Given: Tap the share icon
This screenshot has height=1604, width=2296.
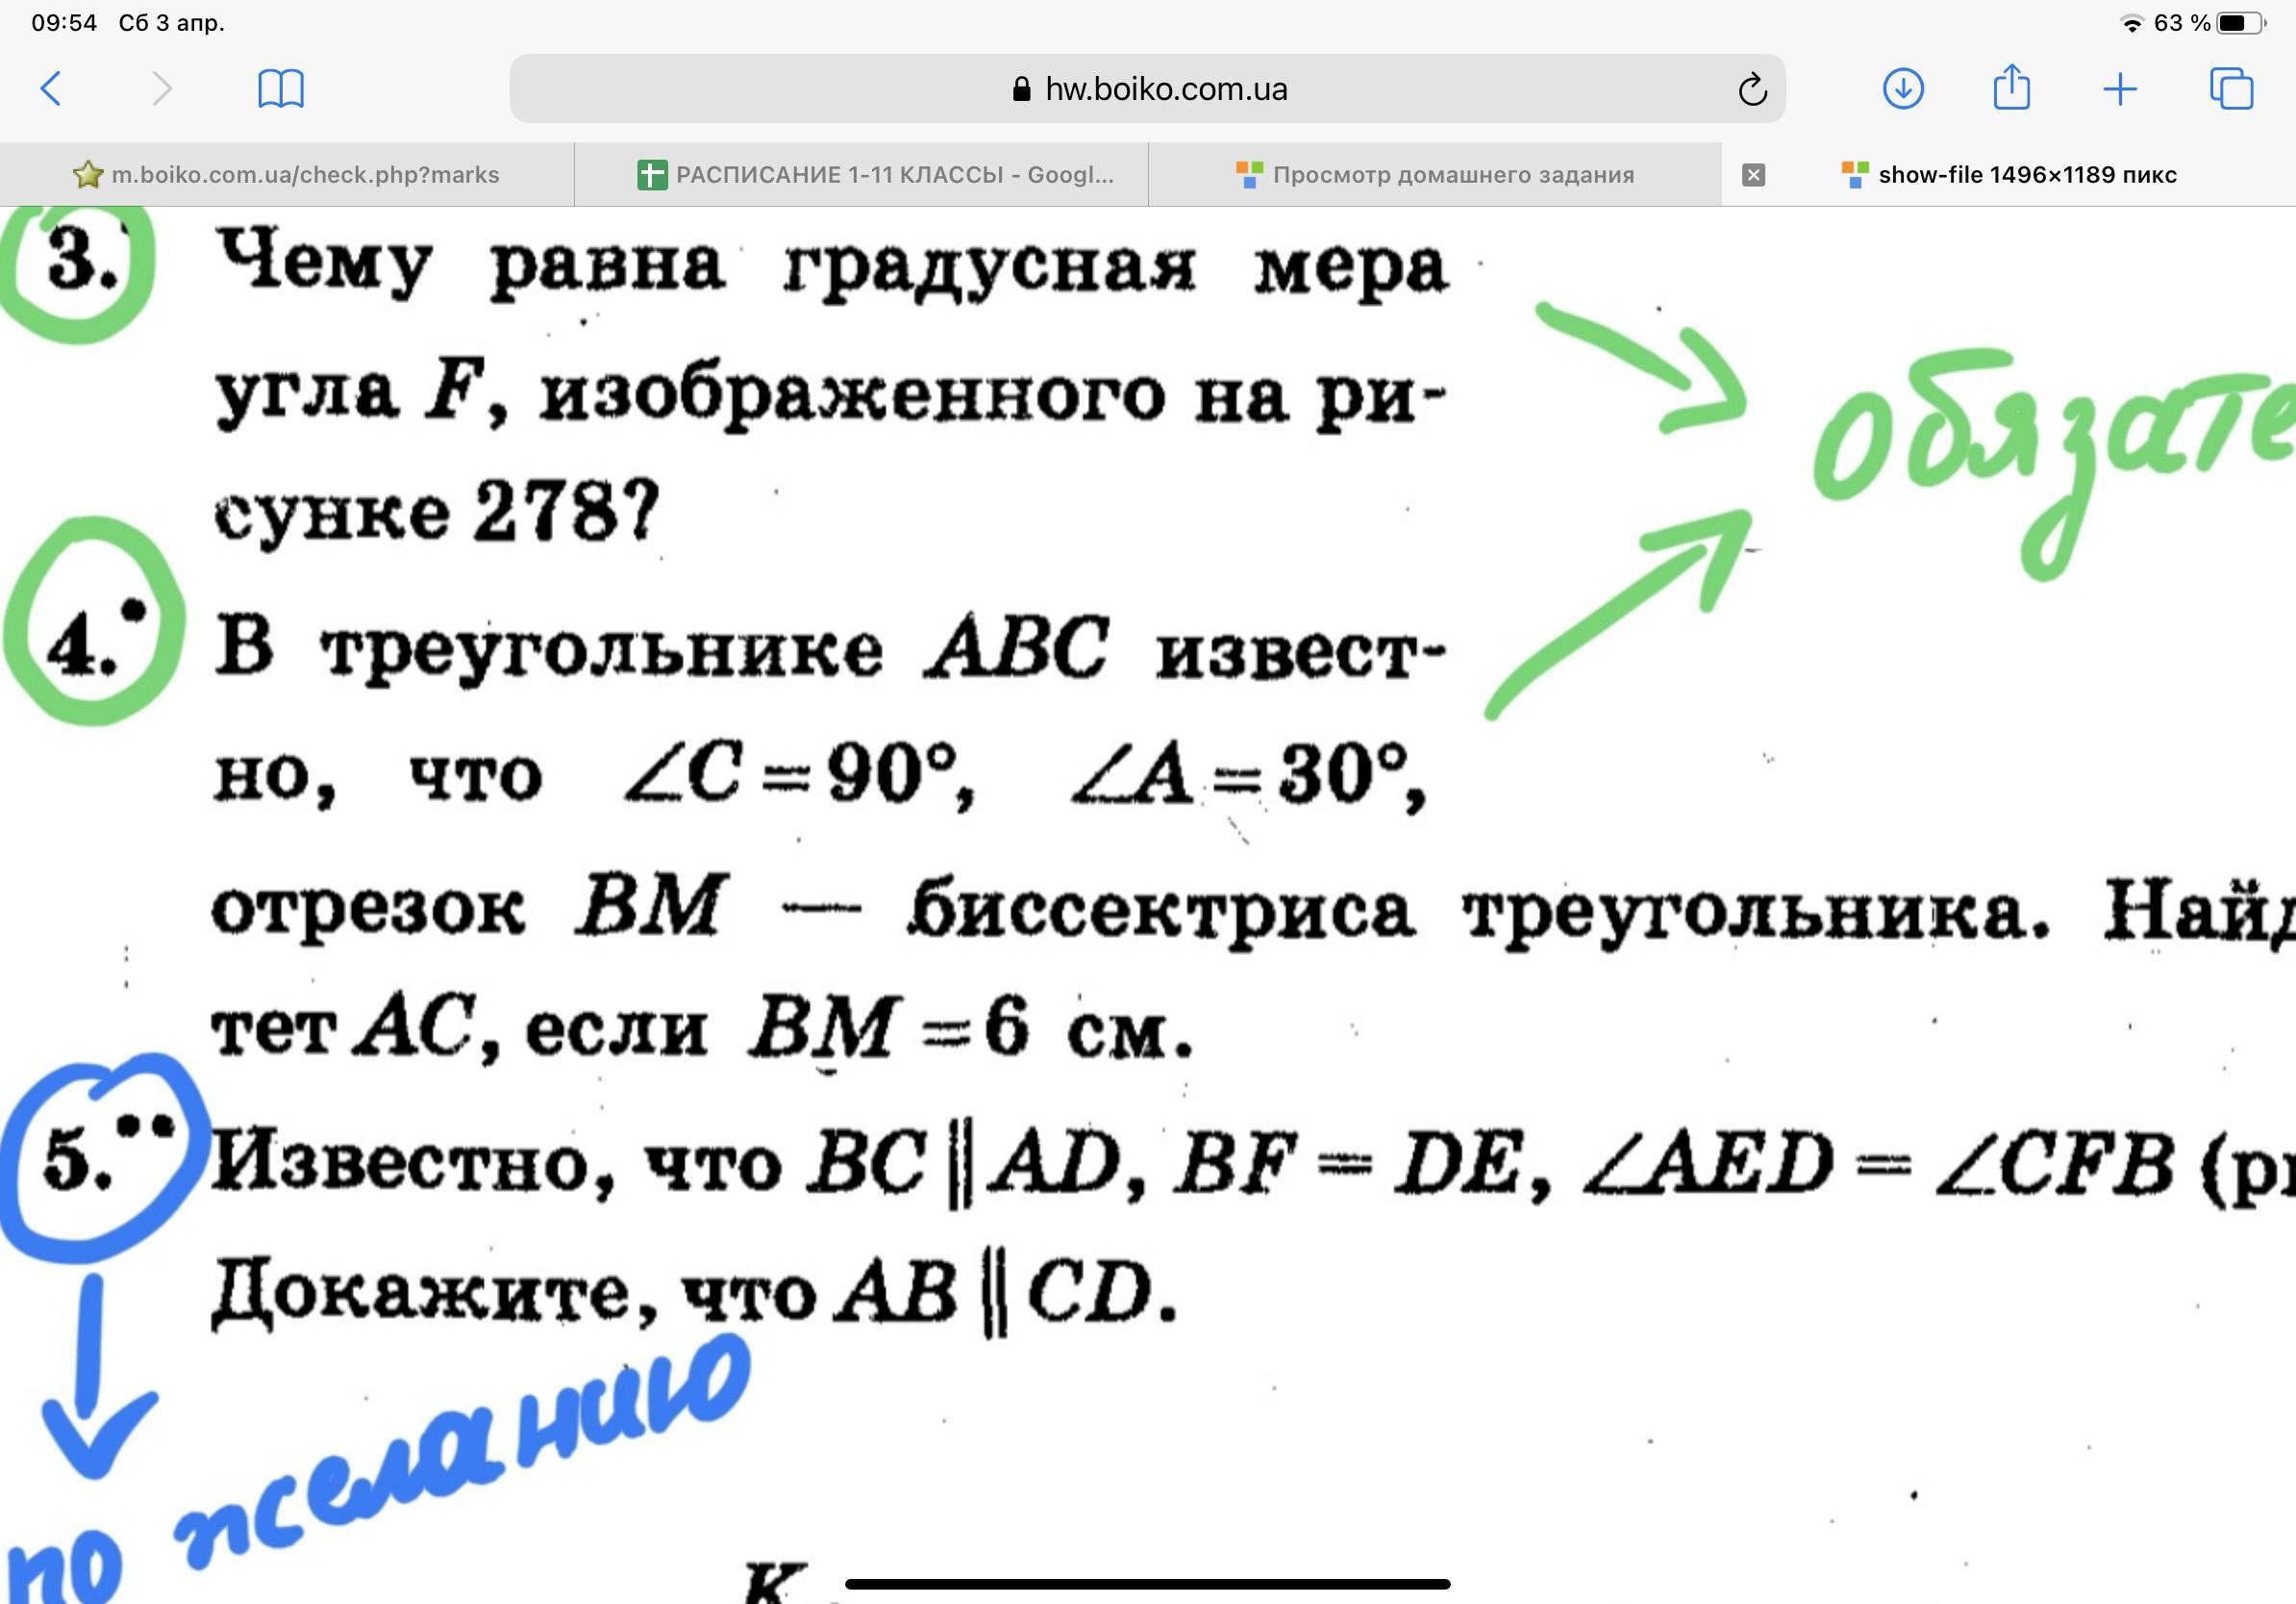Looking at the screenshot, I should (x=2011, y=88).
